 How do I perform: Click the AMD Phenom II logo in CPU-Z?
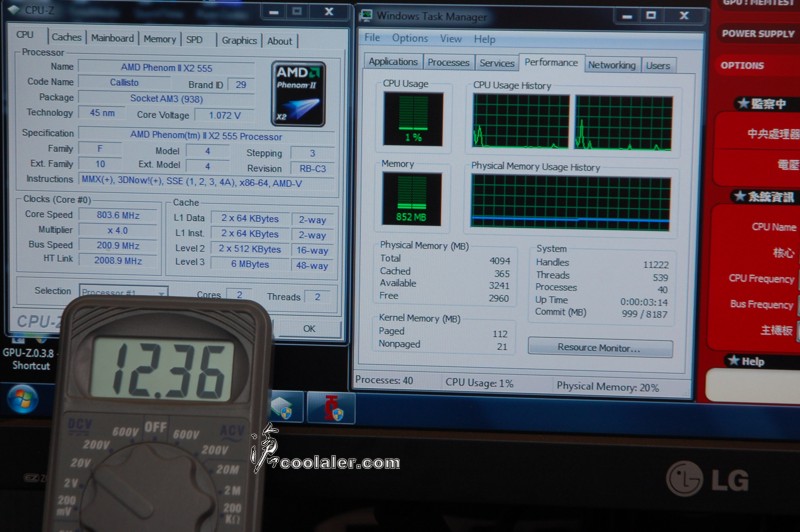pos(298,94)
